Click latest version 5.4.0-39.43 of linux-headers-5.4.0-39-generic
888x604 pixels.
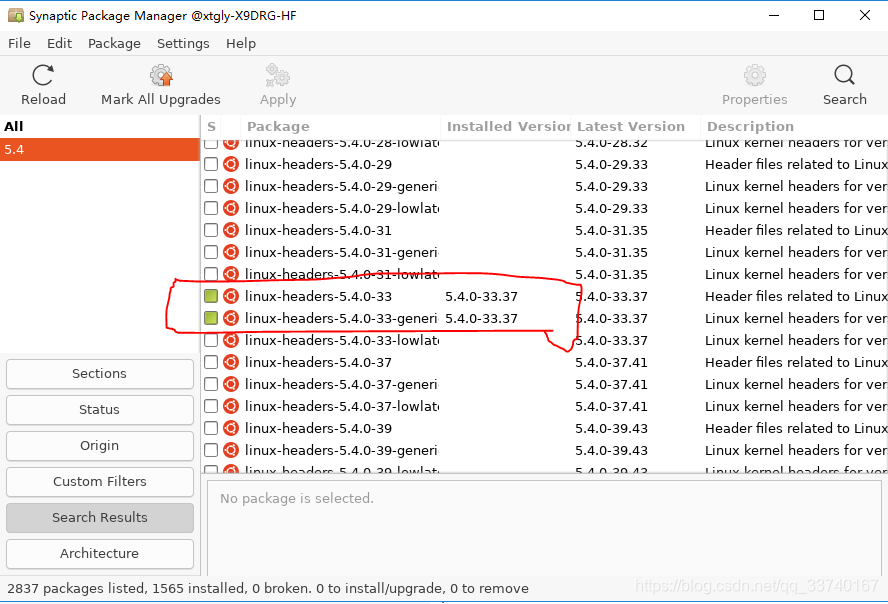(611, 451)
